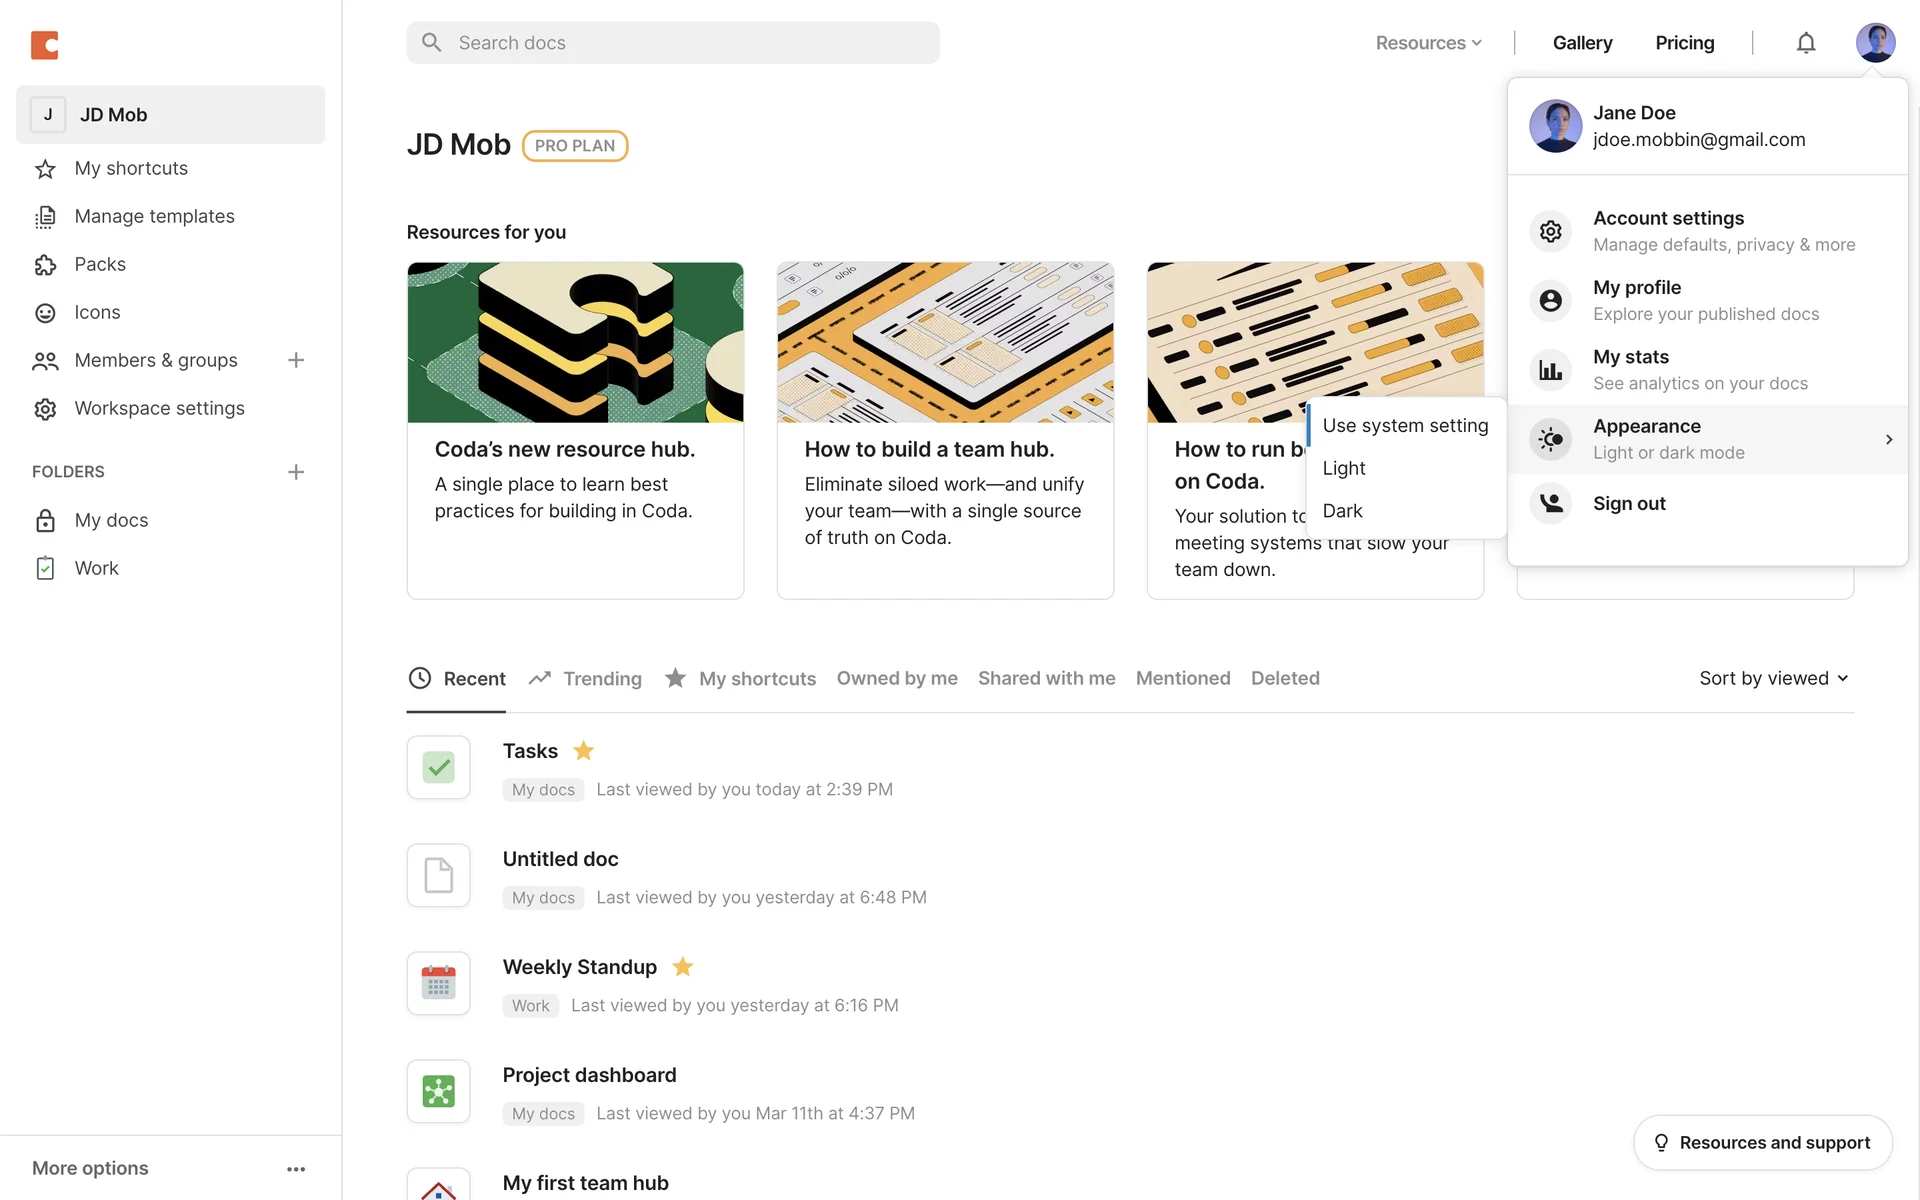The width and height of the screenshot is (1920, 1200).
Task: Click the Coda logo icon
Action: click(x=45, y=44)
